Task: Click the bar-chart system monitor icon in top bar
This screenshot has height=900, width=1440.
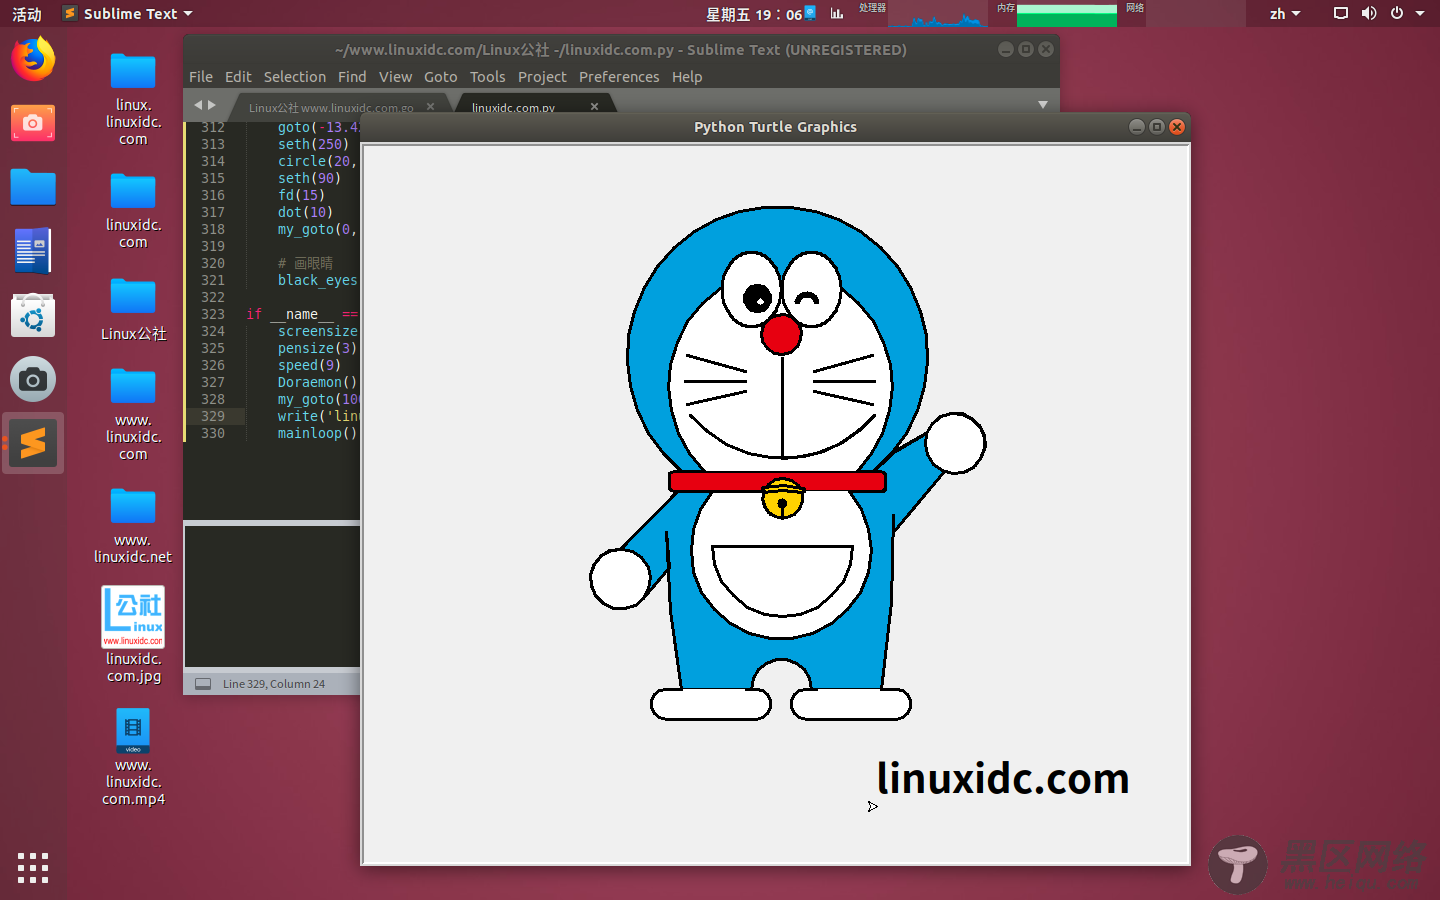Action: (x=837, y=13)
